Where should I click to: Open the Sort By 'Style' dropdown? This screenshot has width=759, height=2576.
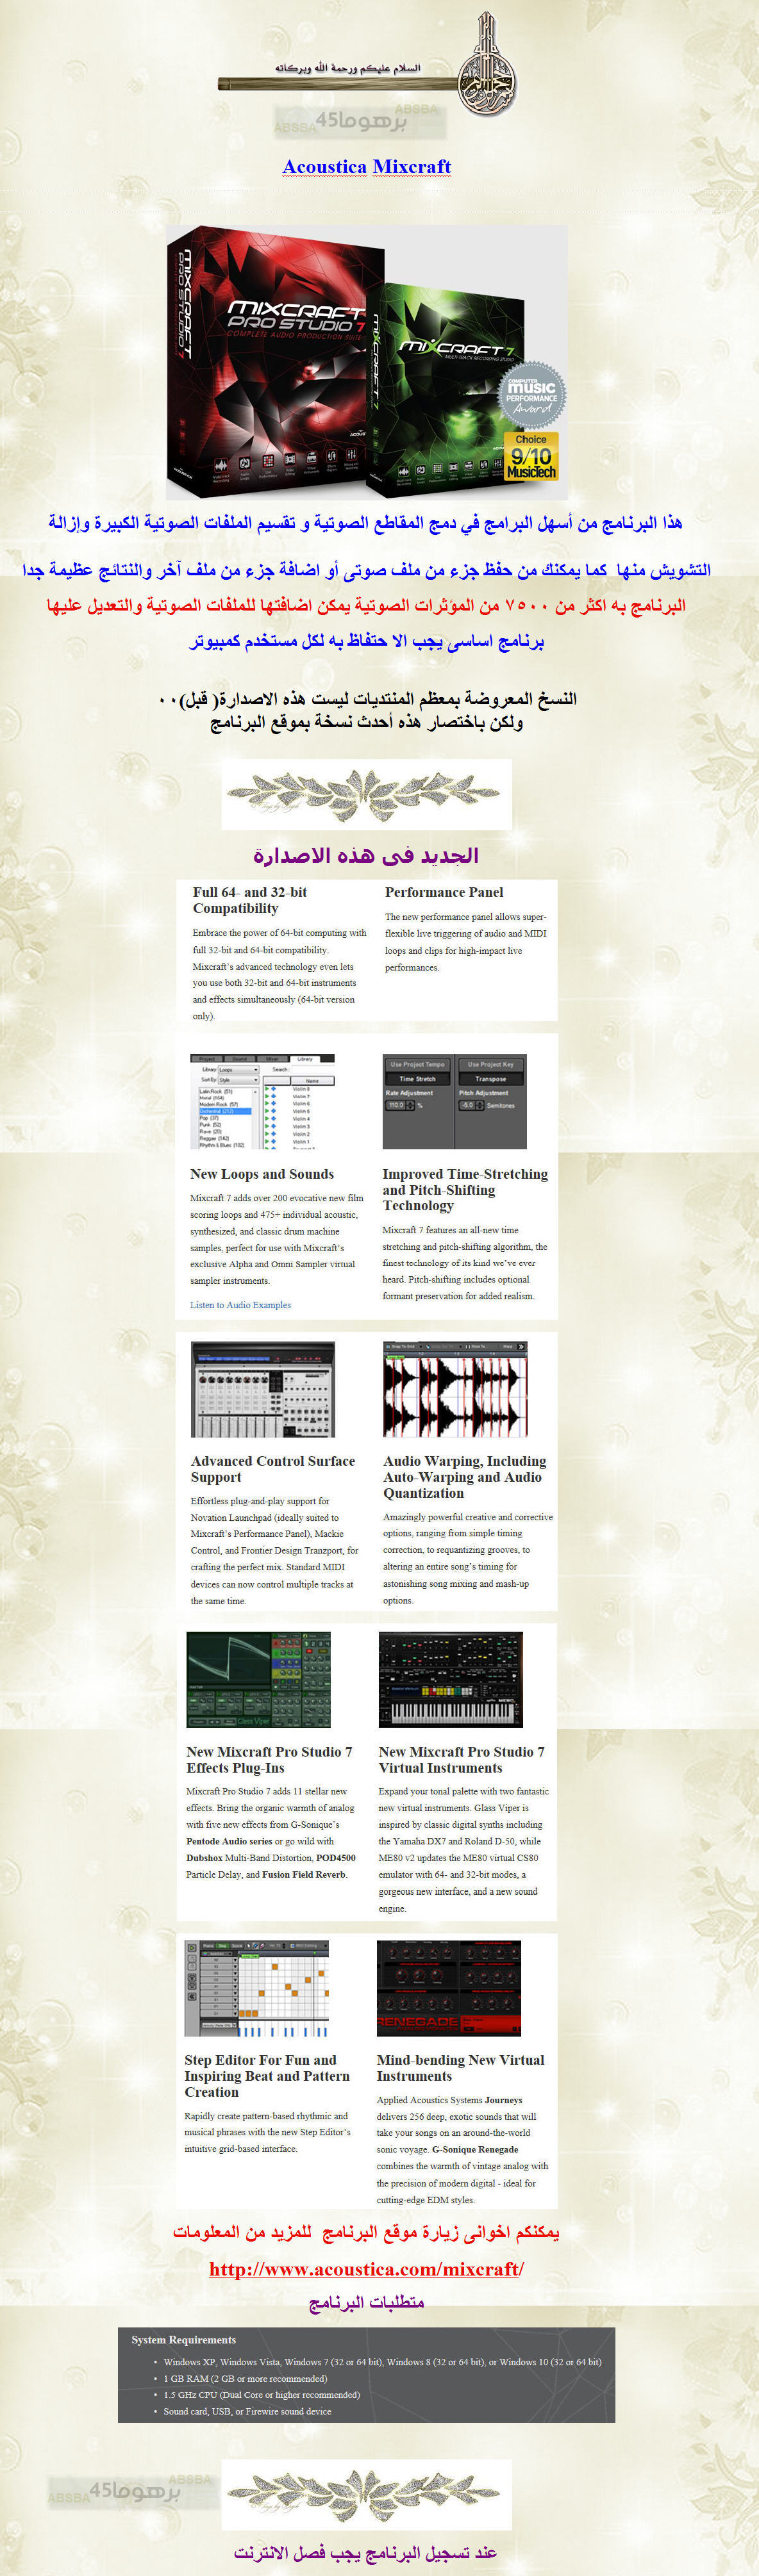238,1080
